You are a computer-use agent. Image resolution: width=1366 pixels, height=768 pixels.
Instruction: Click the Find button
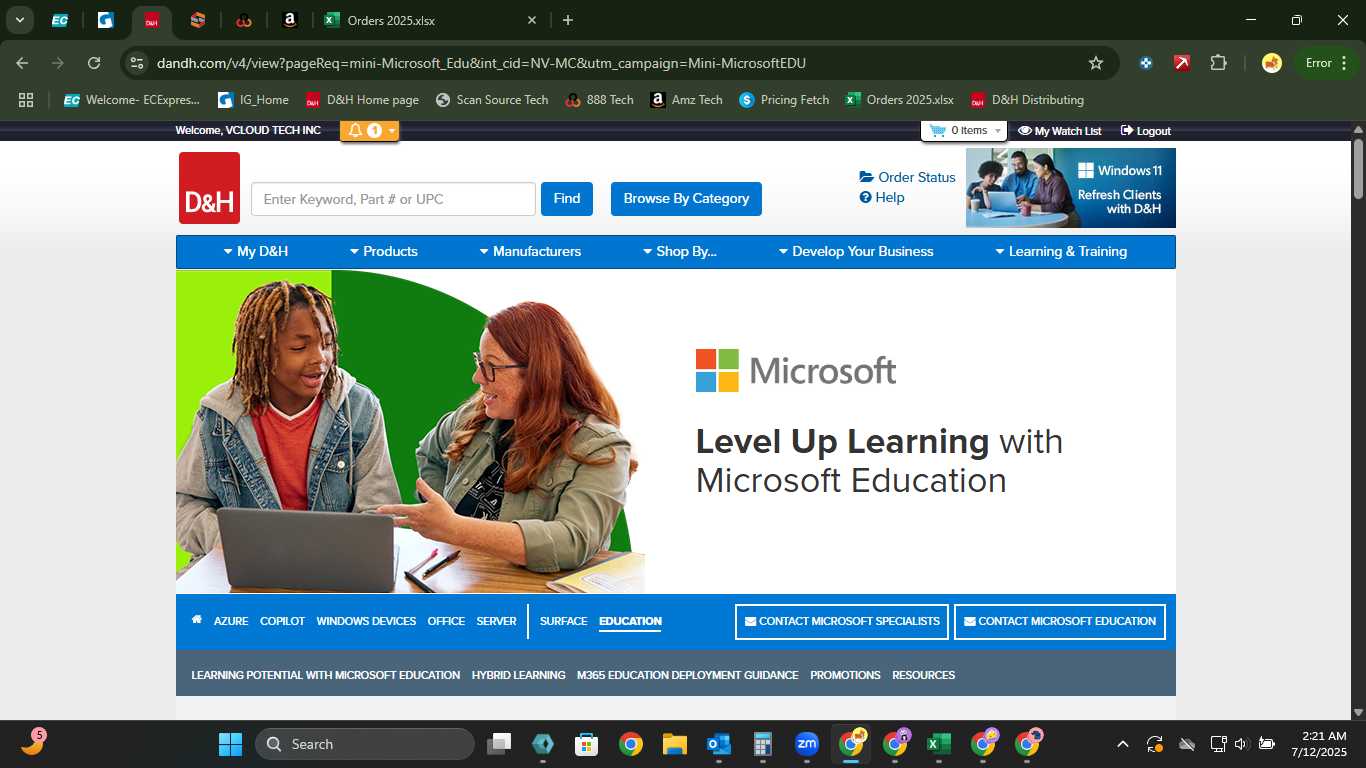pos(567,199)
